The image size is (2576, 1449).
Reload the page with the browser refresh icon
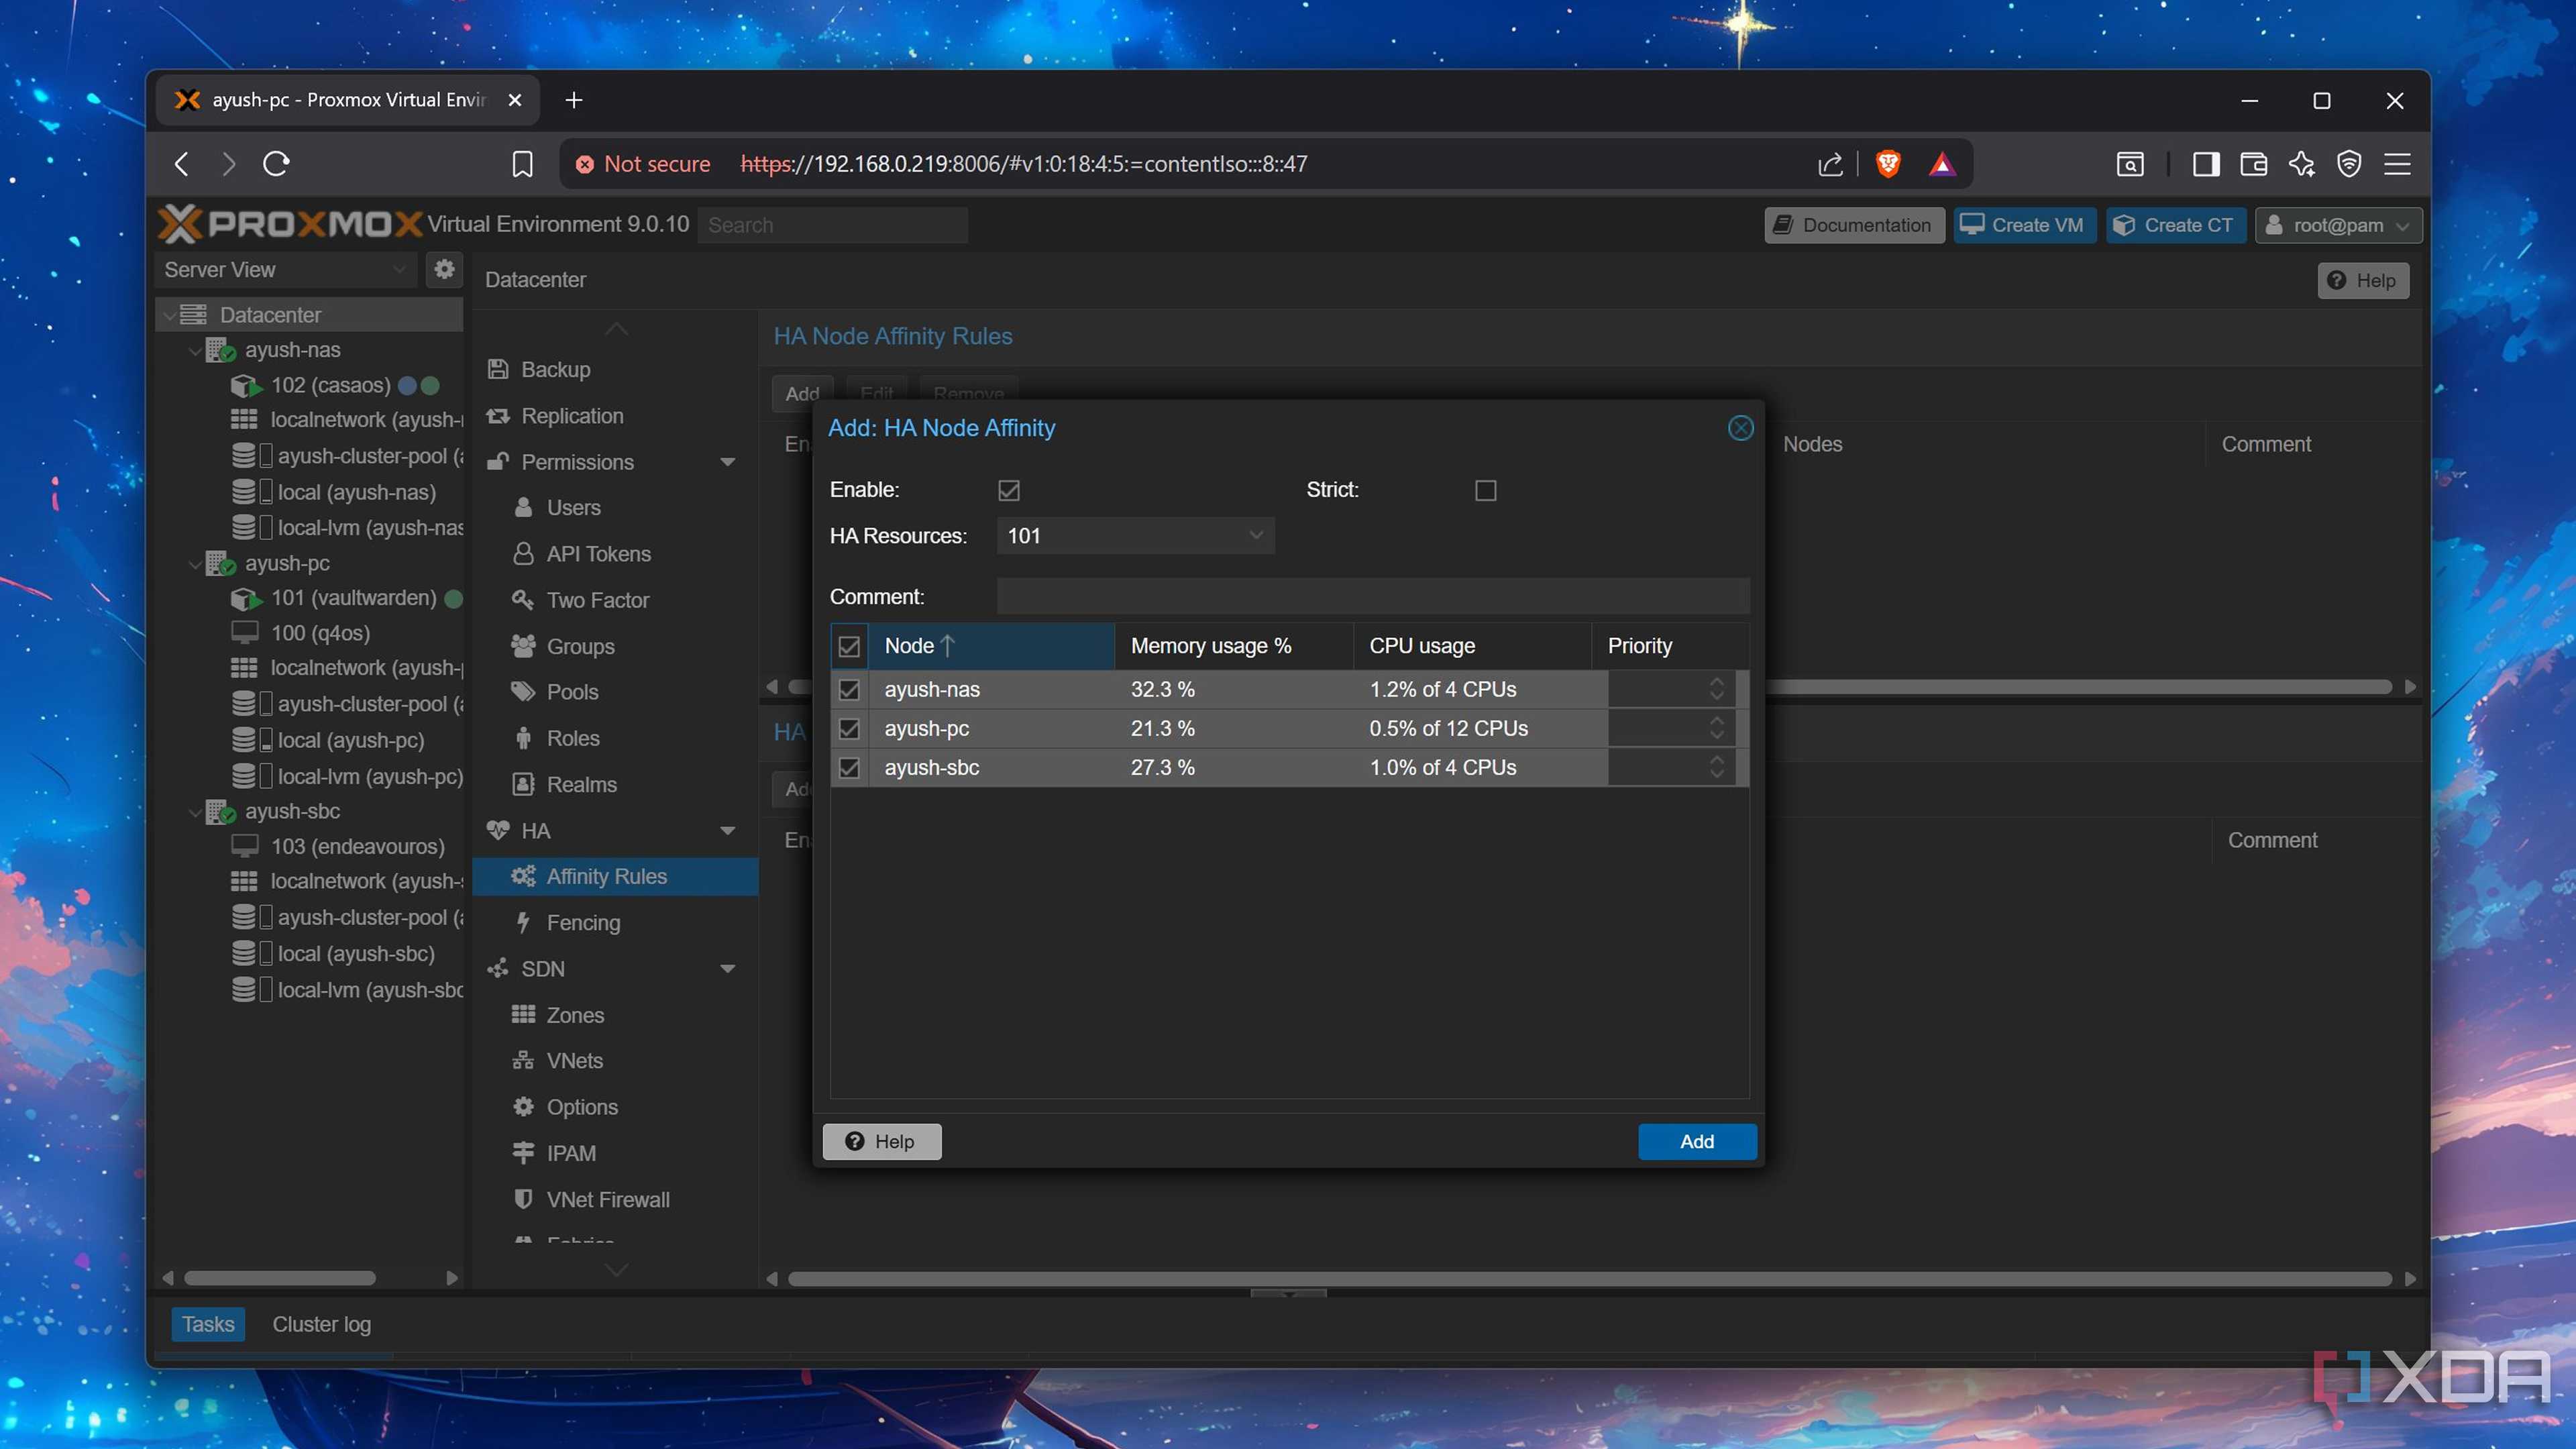pyautogui.click(x=276, y=164)
